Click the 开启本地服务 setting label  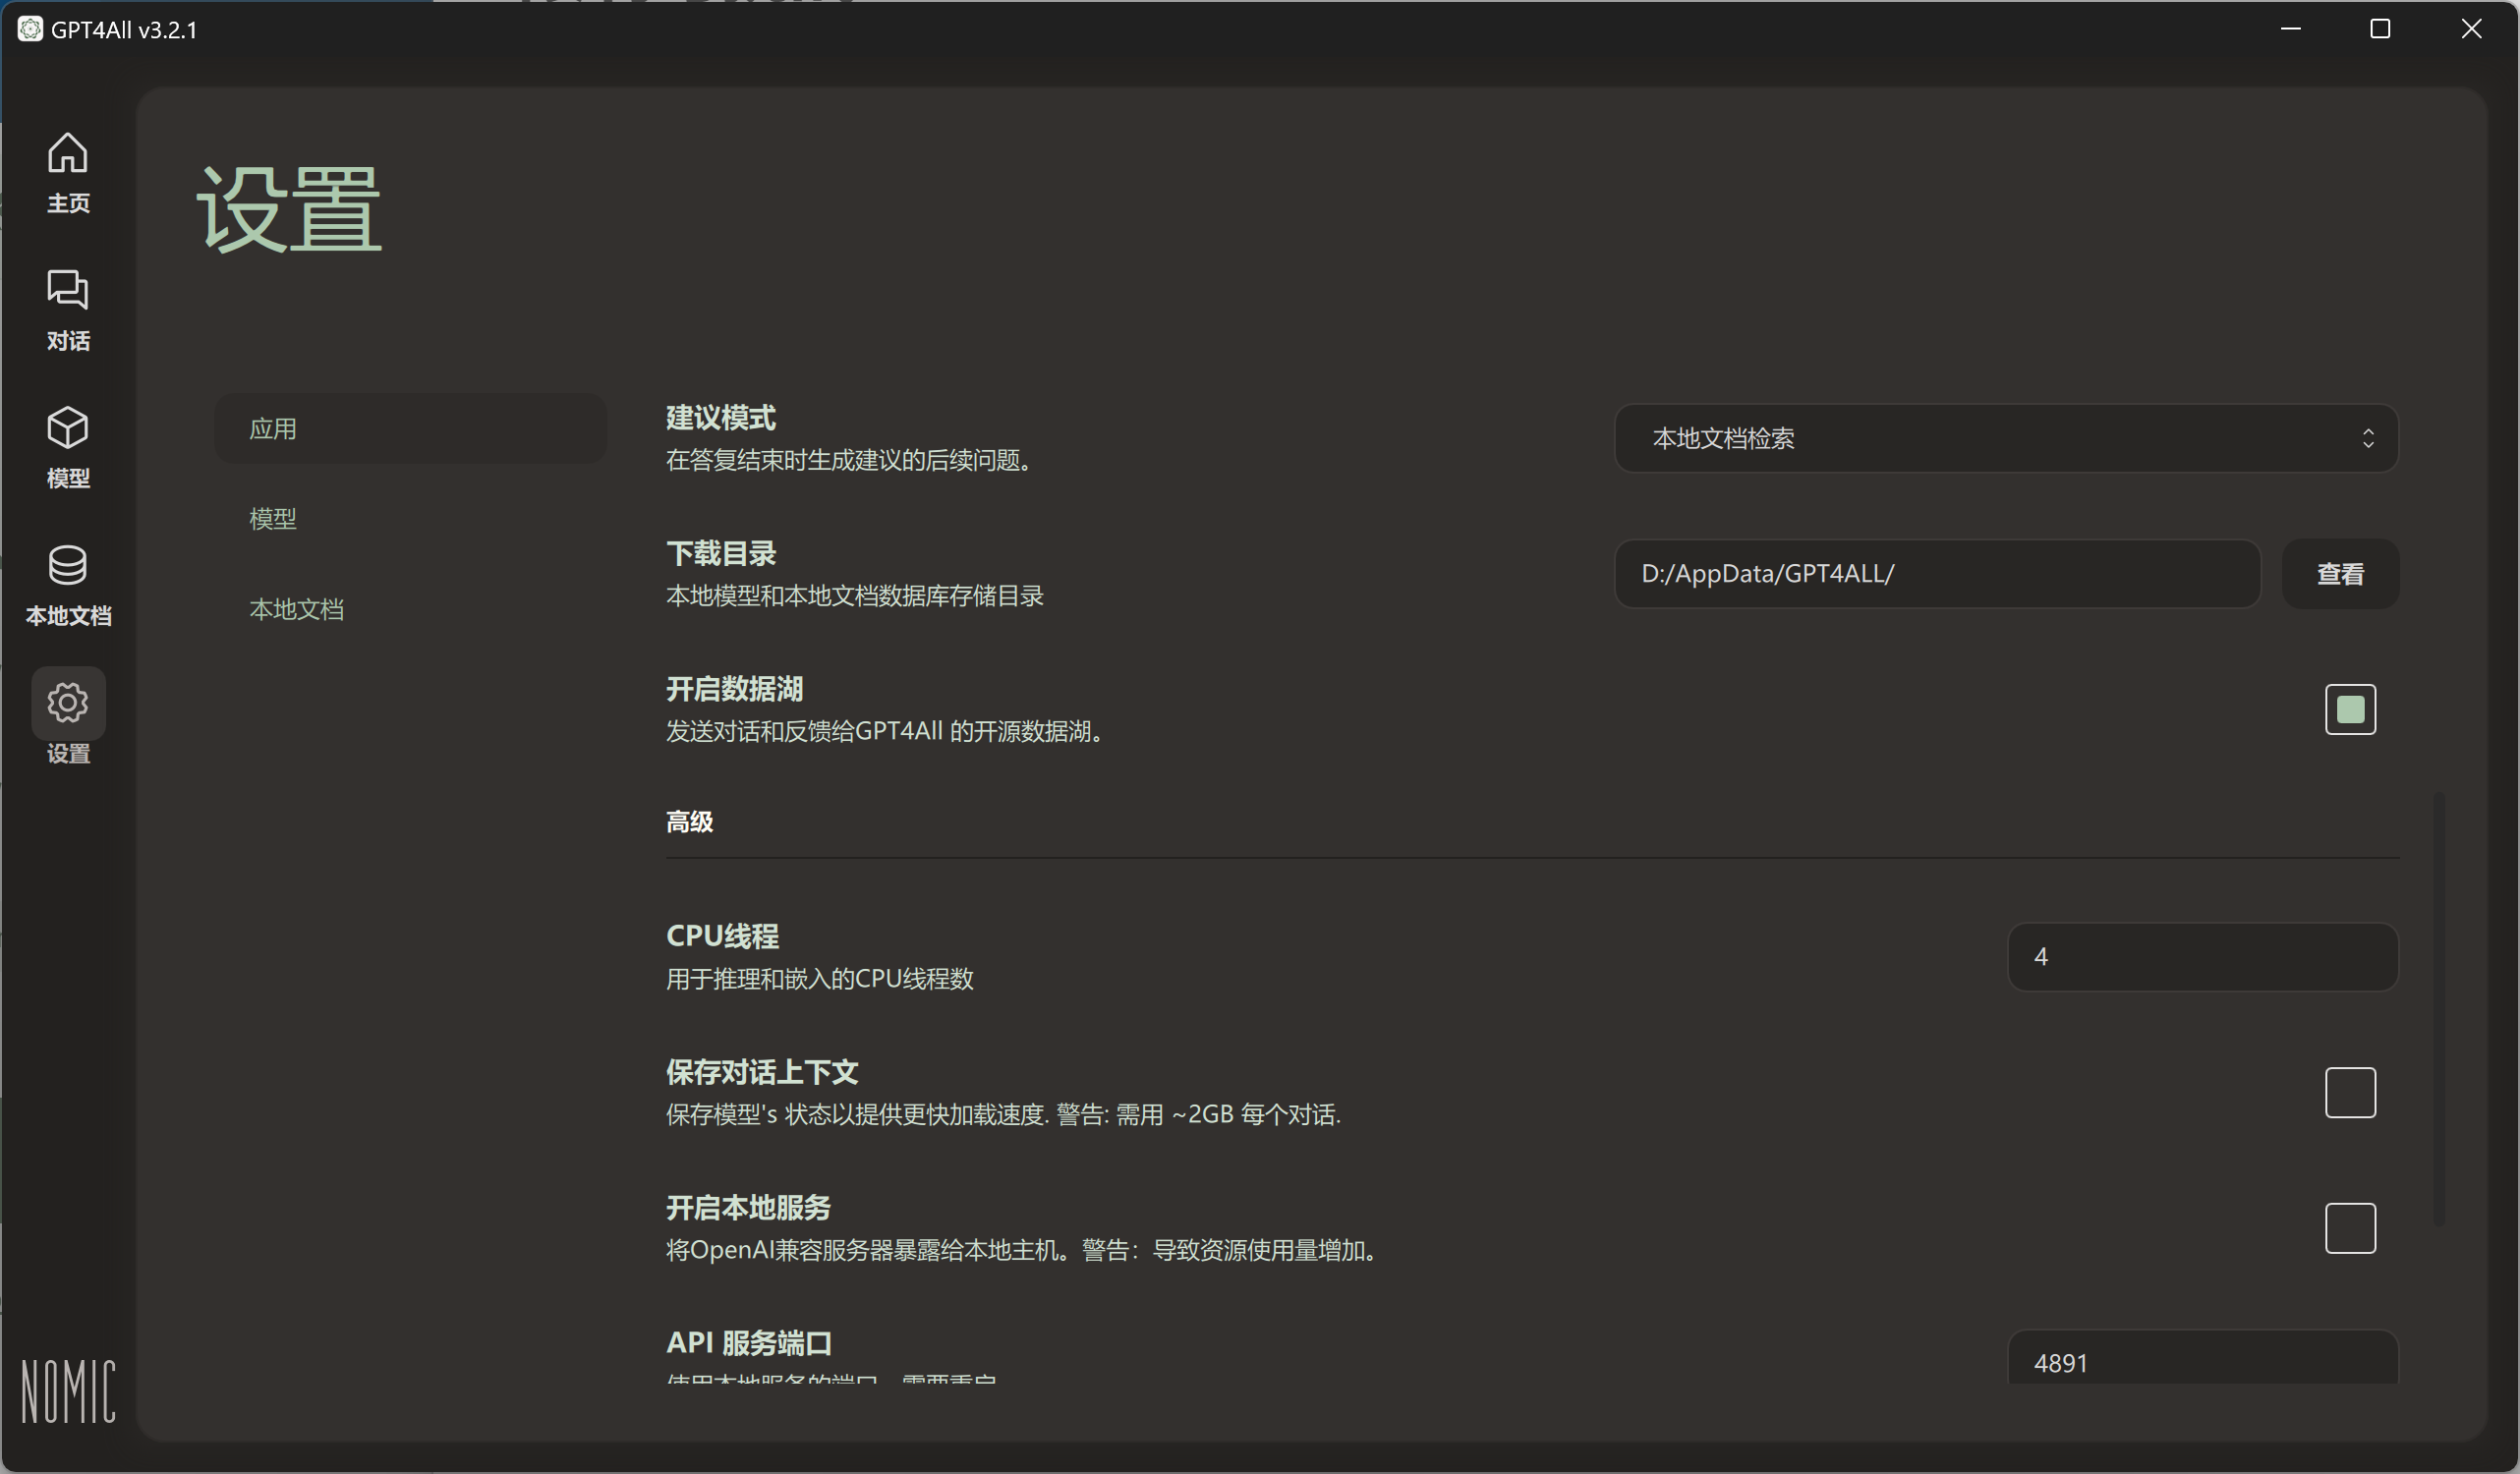tap(748, 1208)
